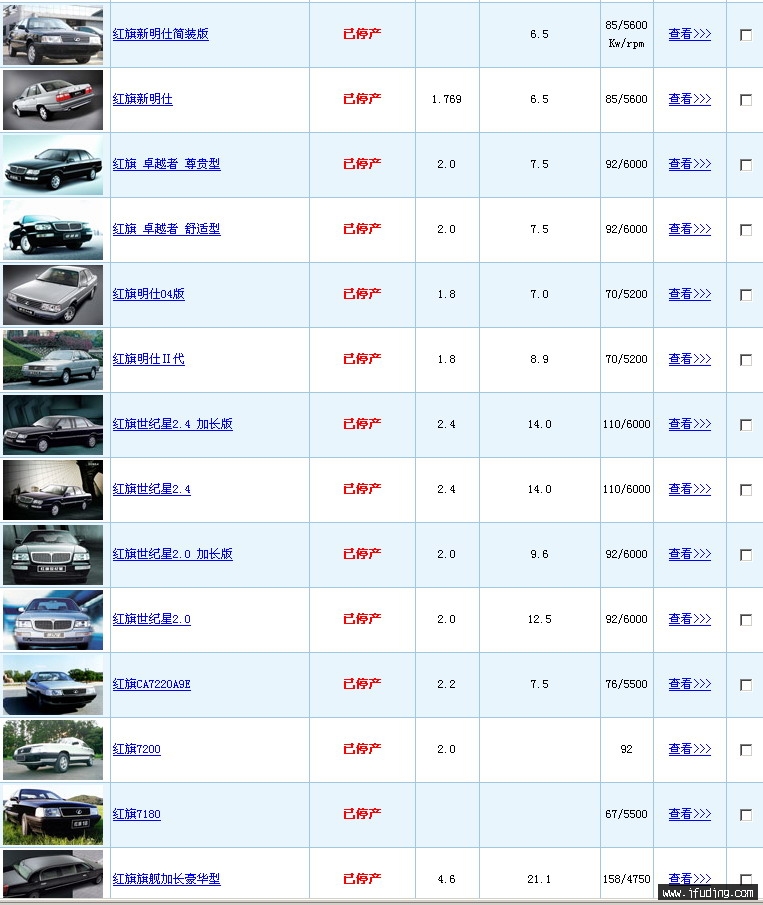This screenshot has width=763, height=905.
Task: Open thumbnail photo of 红旗明仕04版
Action: 53,295
